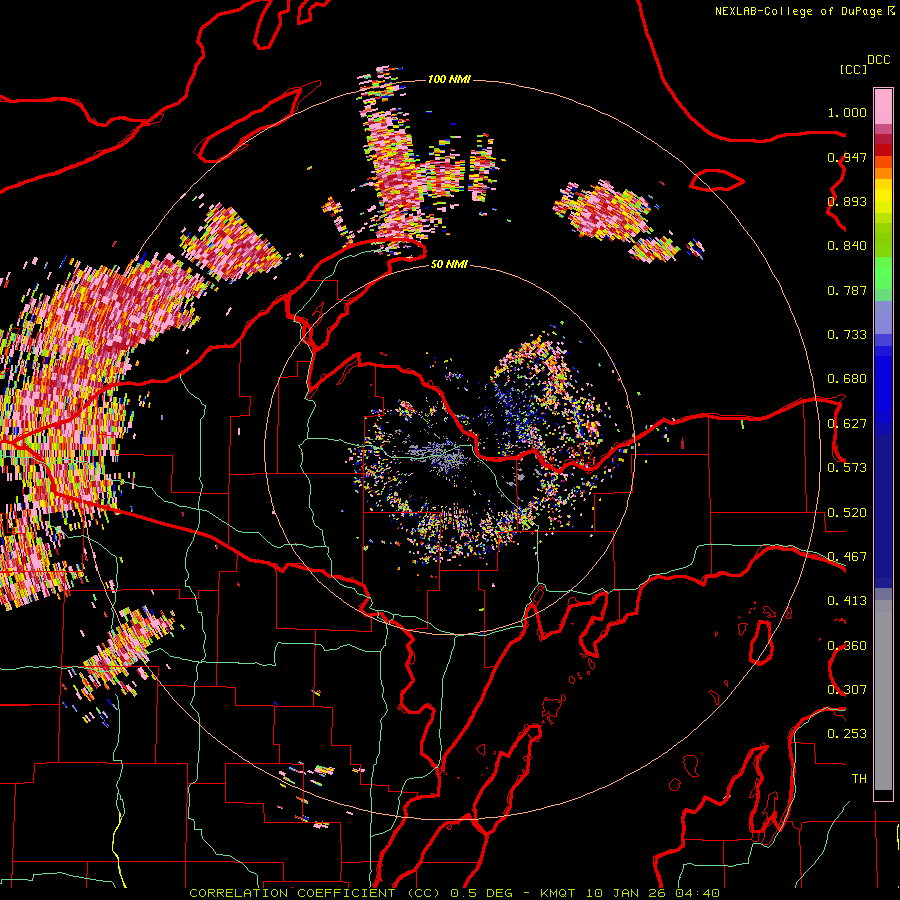Click the 1.000 scale value

[847, 112]
